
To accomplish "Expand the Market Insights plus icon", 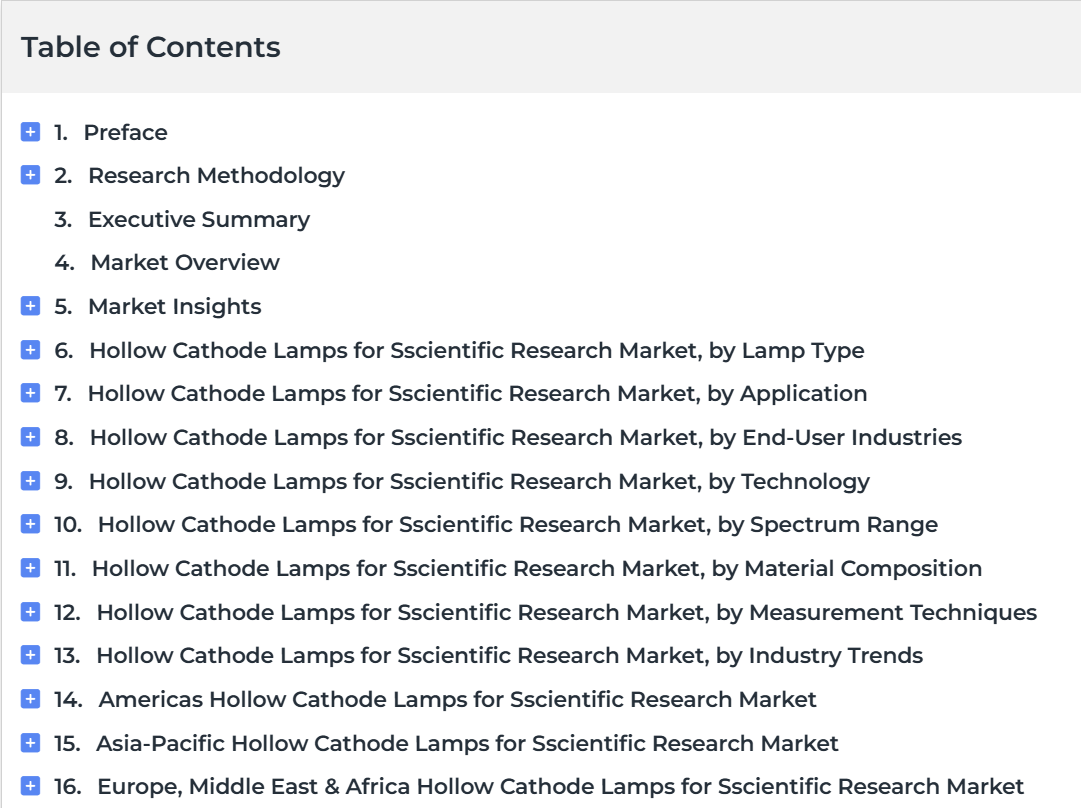I will click(x=30, y=306).
